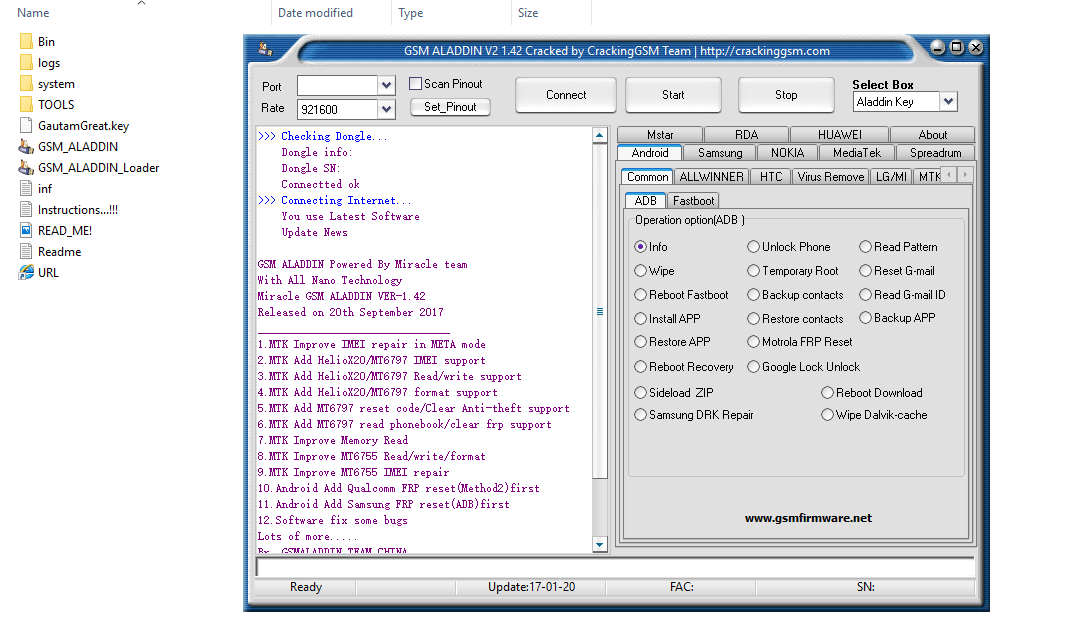Select Readme text file icon

click(26, 252)
